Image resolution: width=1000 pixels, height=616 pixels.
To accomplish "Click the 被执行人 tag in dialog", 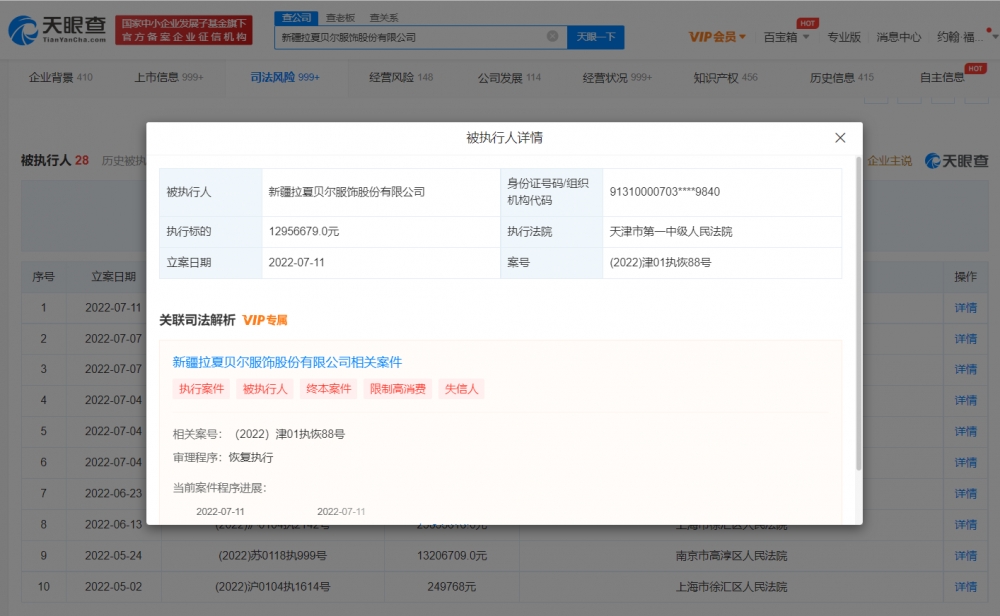I will click(265, 389).
